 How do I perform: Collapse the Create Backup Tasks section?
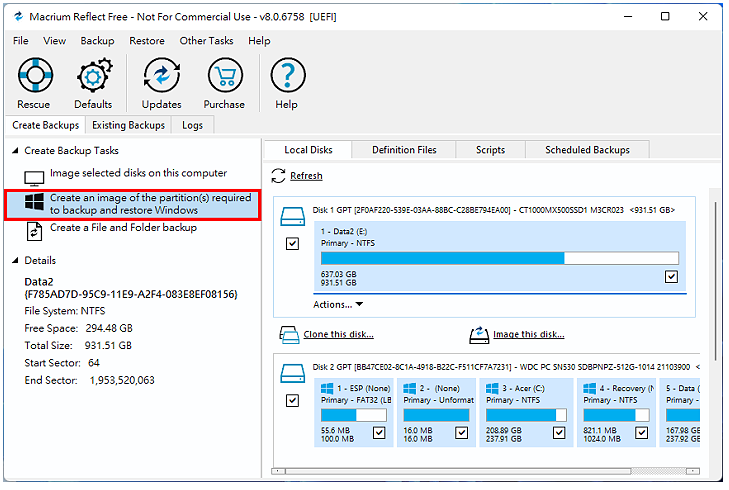pos(15,151)
